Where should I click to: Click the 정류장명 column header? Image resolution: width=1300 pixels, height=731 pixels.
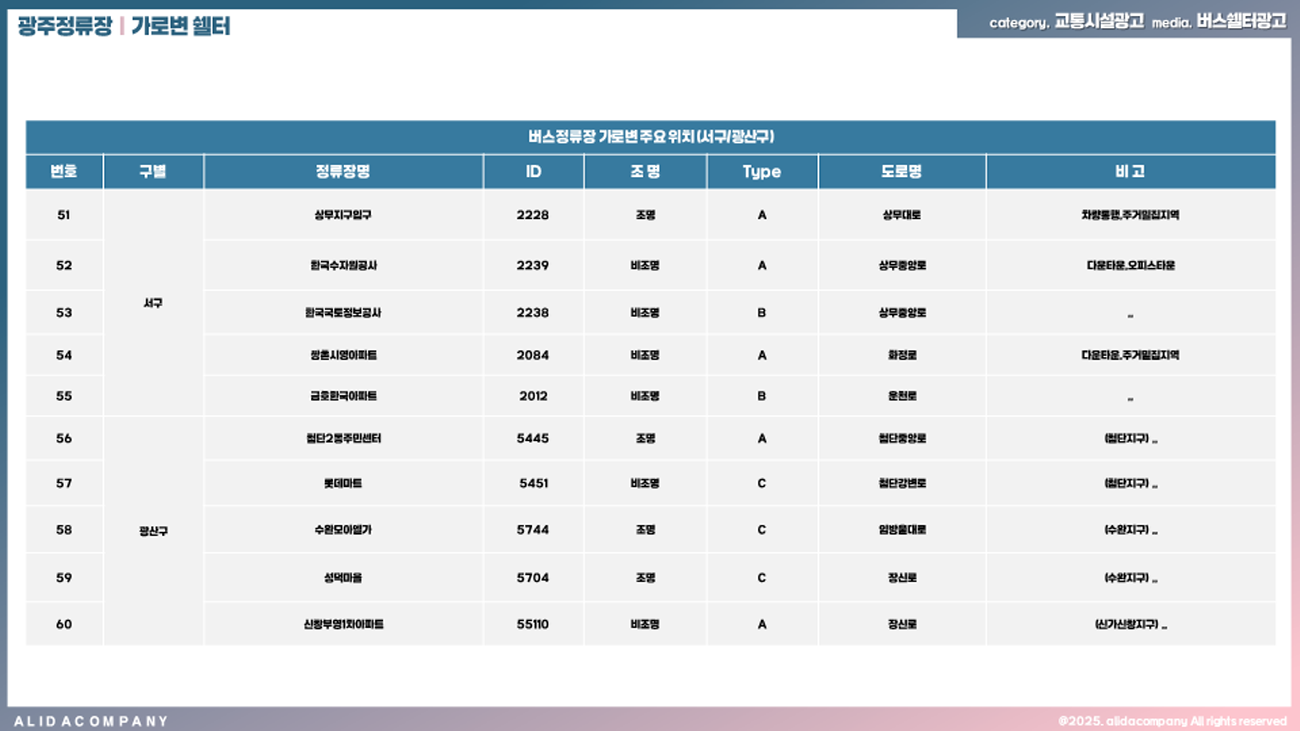pyautogui.click(x=343, y=172)
